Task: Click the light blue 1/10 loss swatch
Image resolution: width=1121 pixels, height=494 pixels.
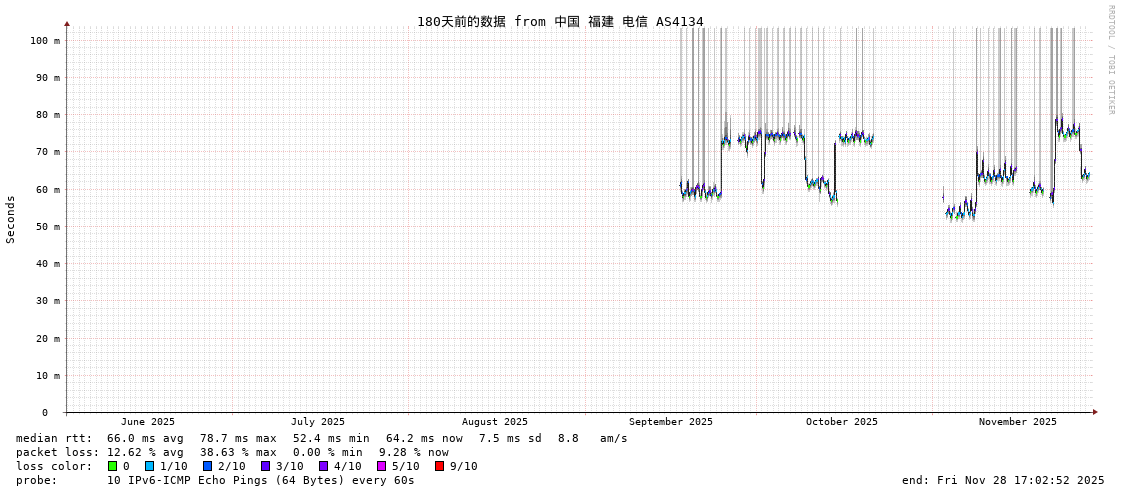Action: pos(149,466)
